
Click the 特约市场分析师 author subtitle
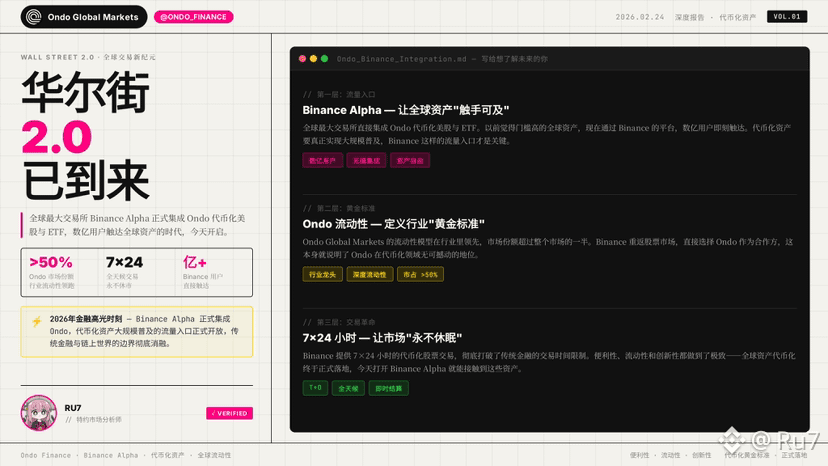point(93,420)
